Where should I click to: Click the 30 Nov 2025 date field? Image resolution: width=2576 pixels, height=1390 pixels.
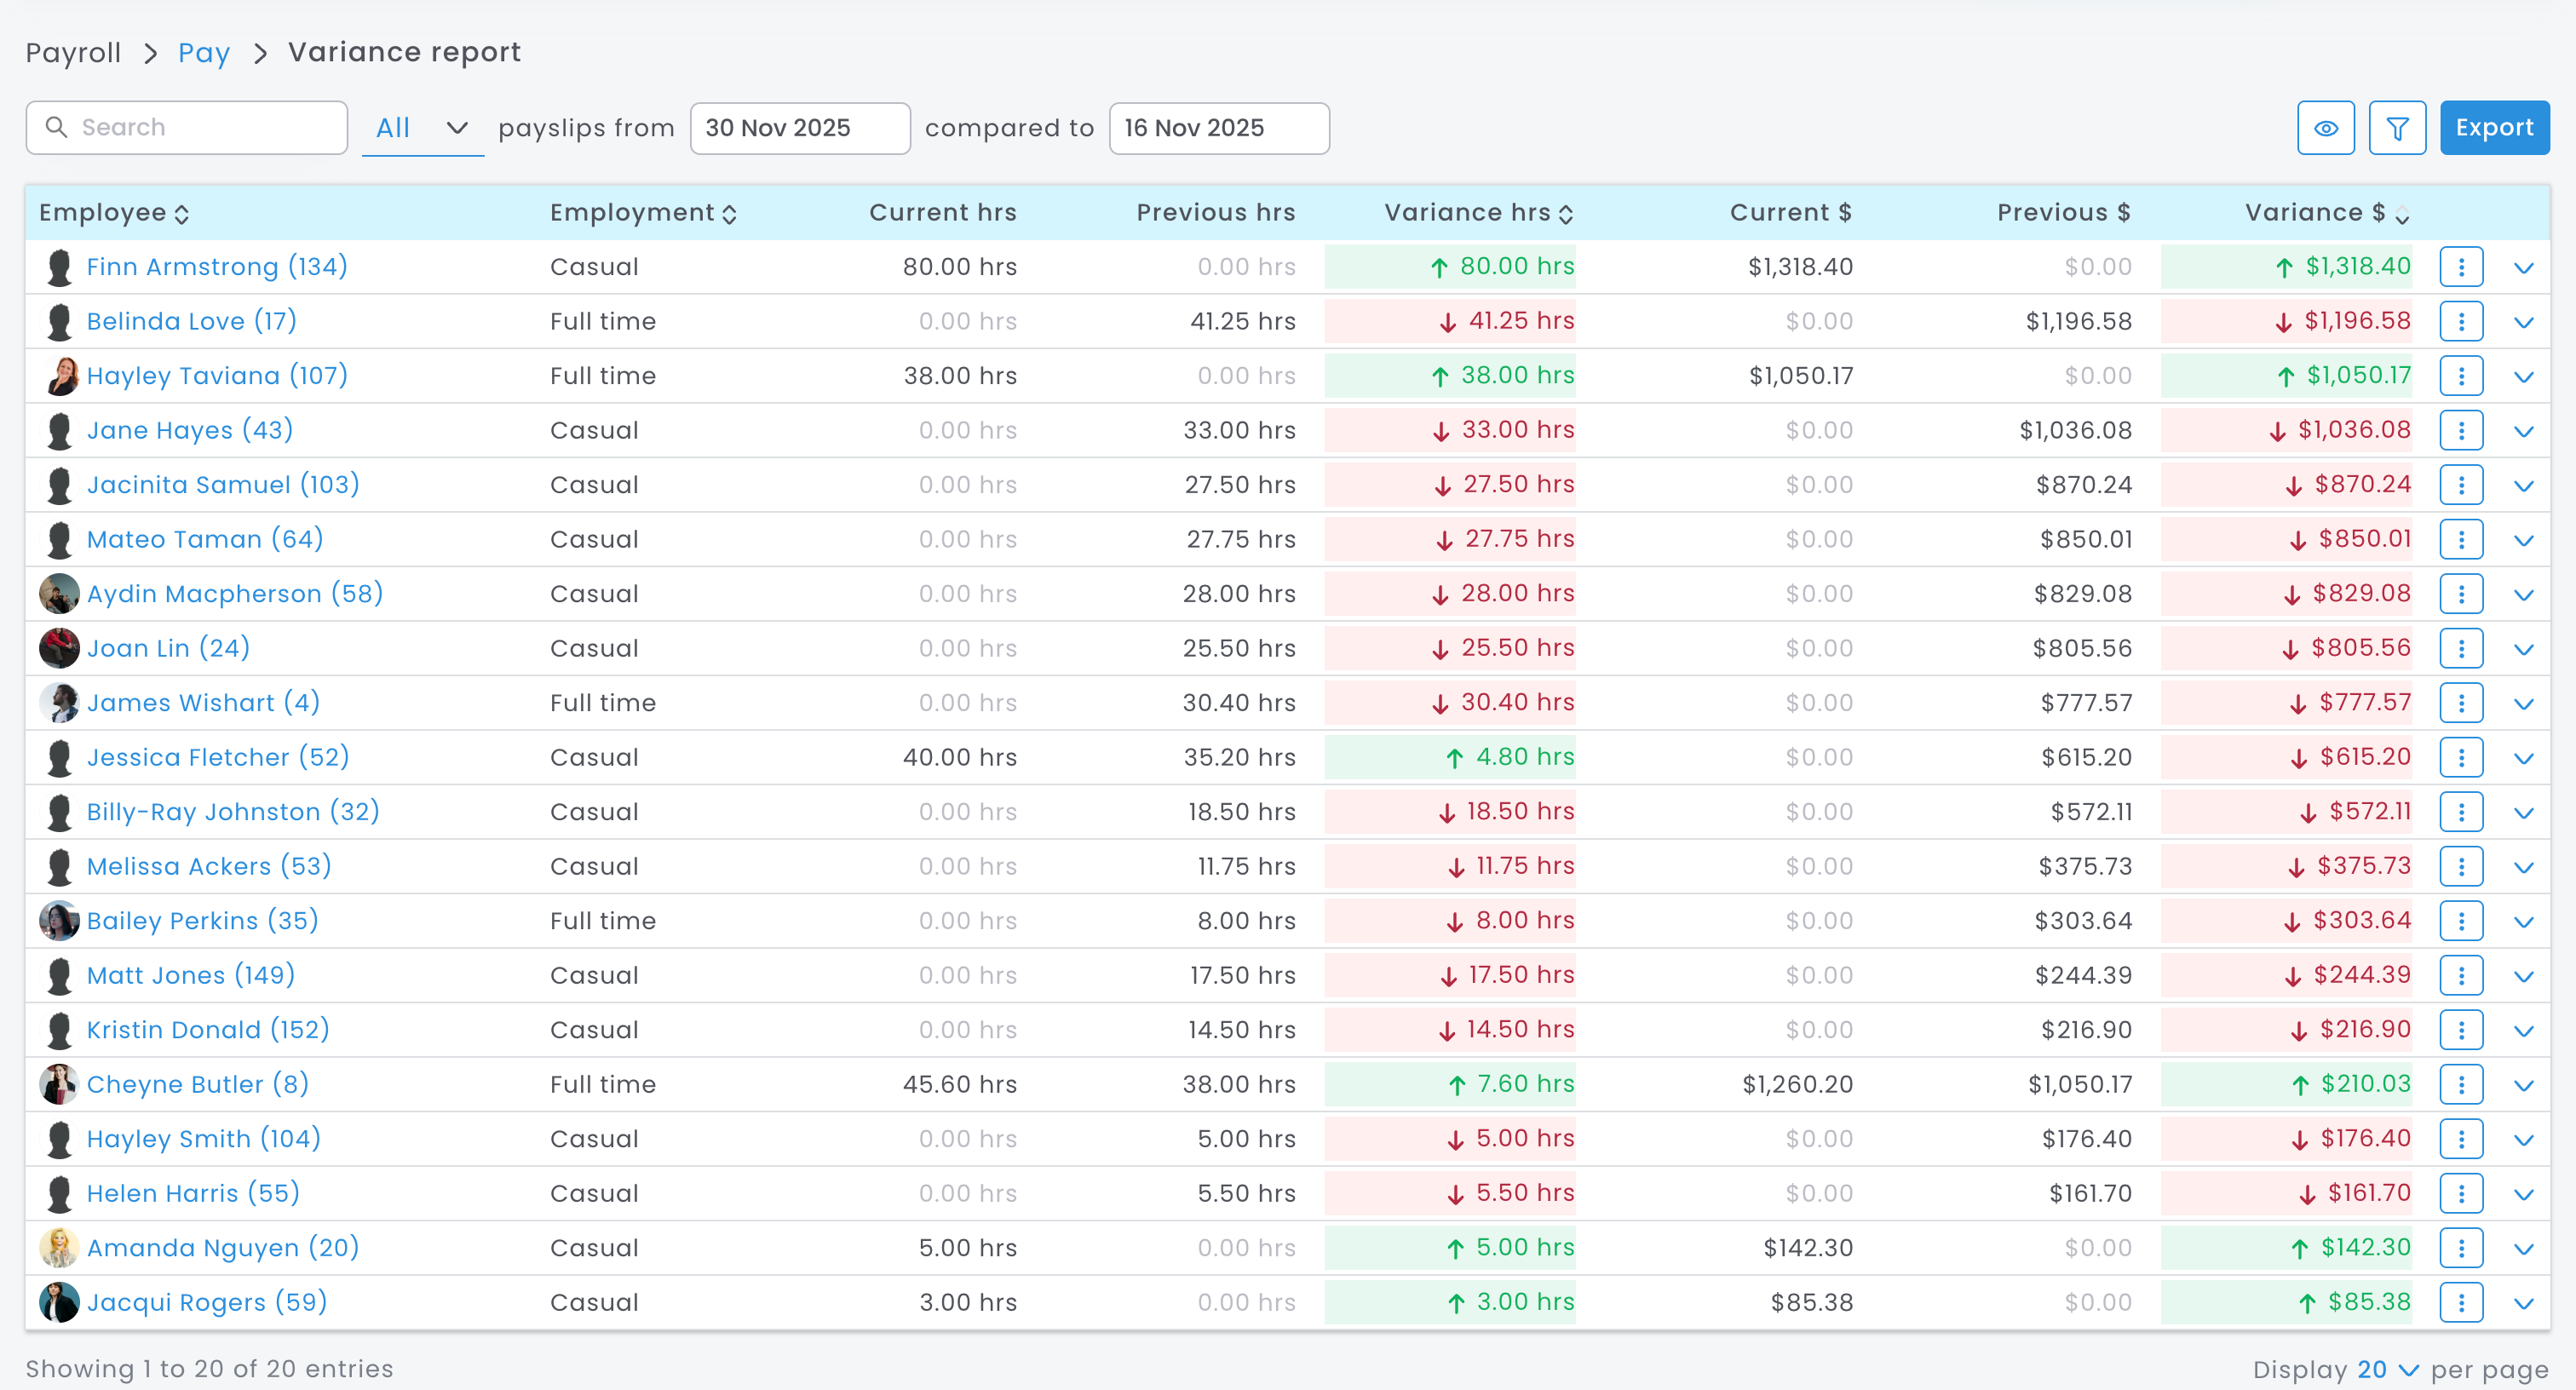click(x=799, y=128)
